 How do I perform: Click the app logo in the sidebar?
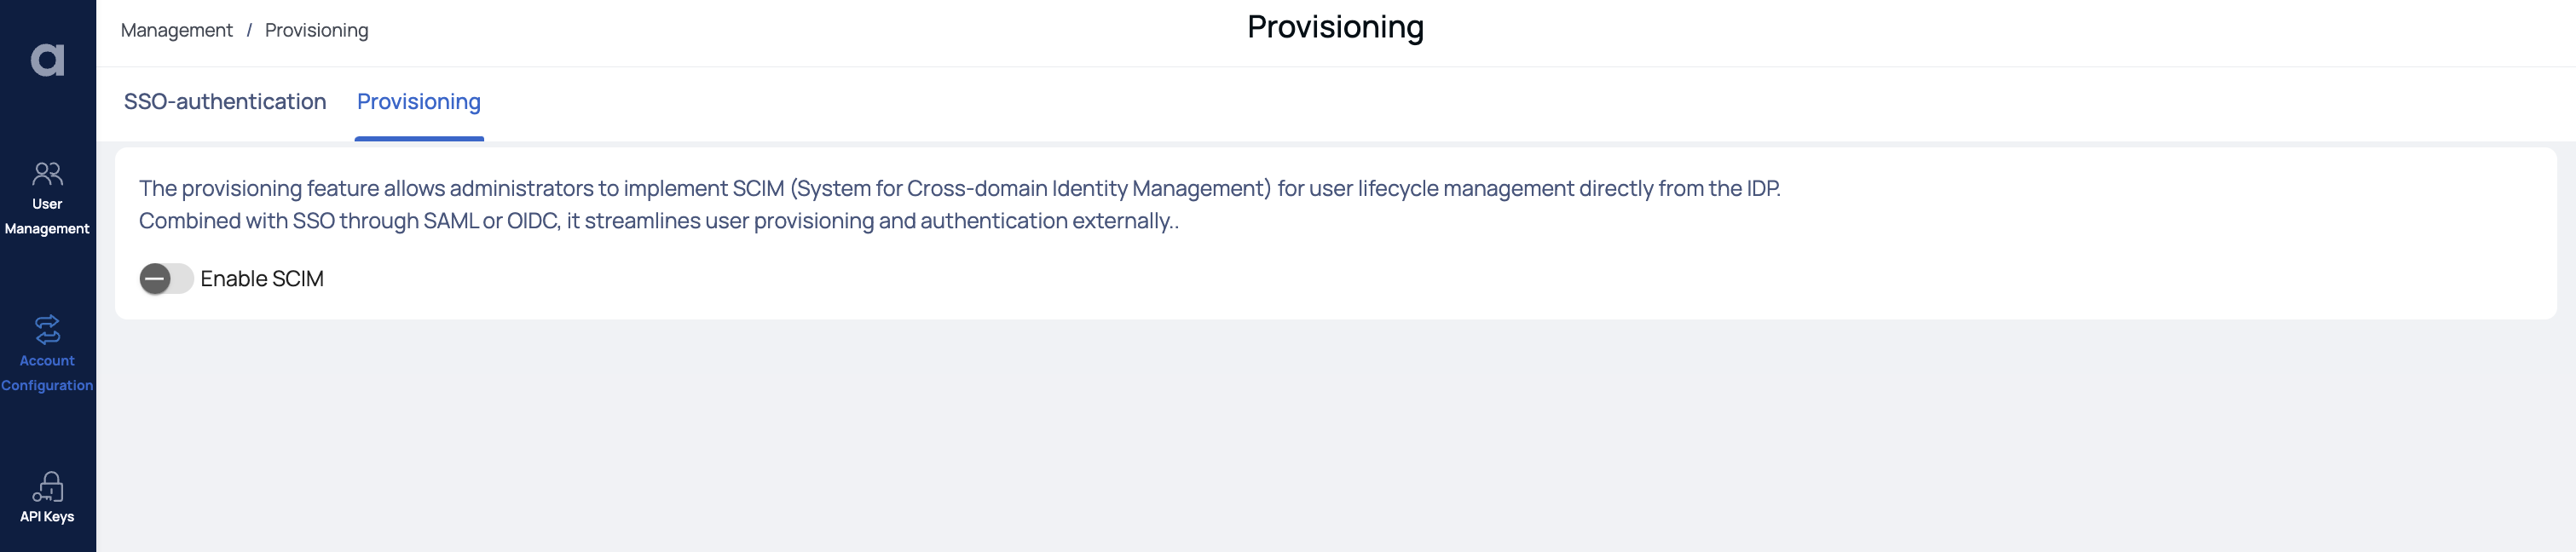(x=47, y=60)
